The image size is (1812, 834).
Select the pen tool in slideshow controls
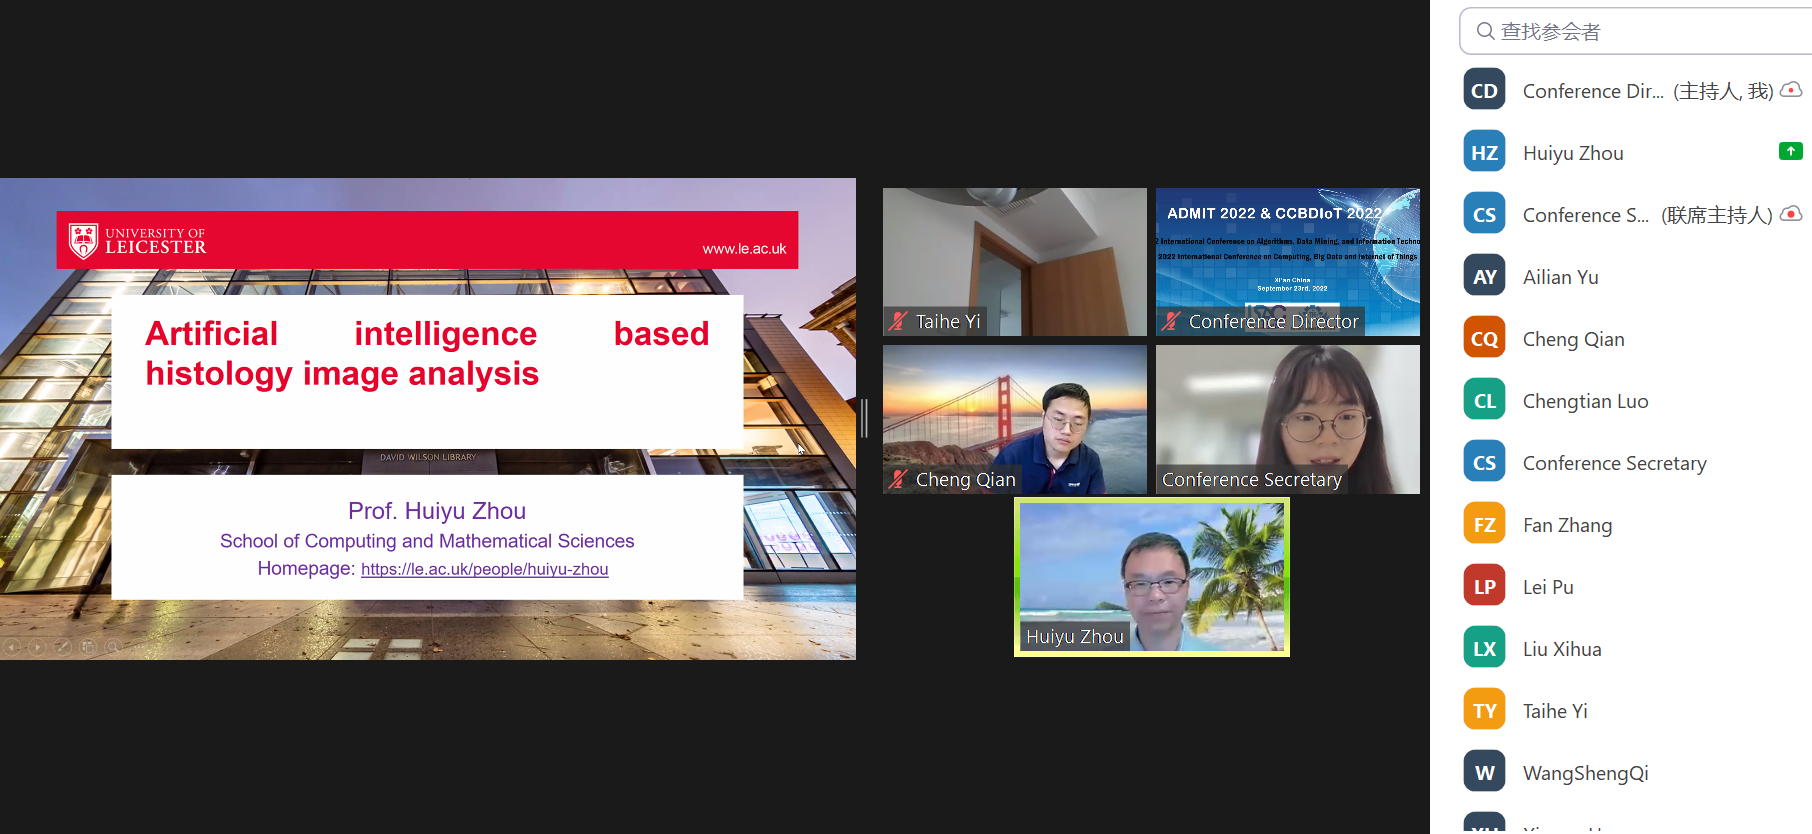tap(62, 647)
